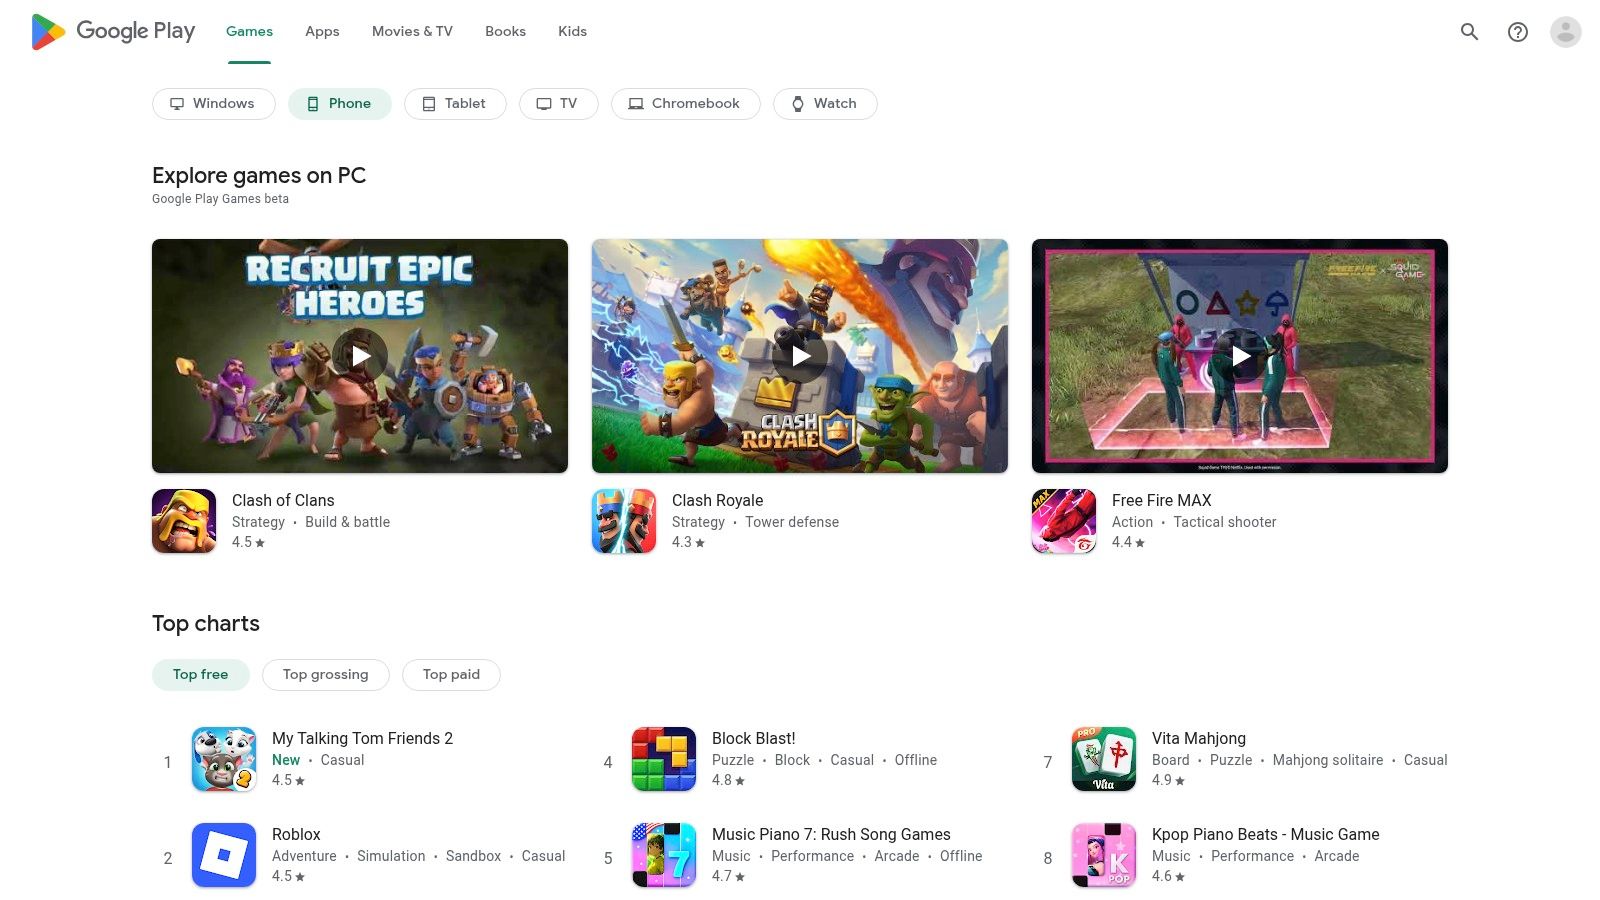
Task: Open My Talking Tom Friends 2 title
Action: pos(362,738)
